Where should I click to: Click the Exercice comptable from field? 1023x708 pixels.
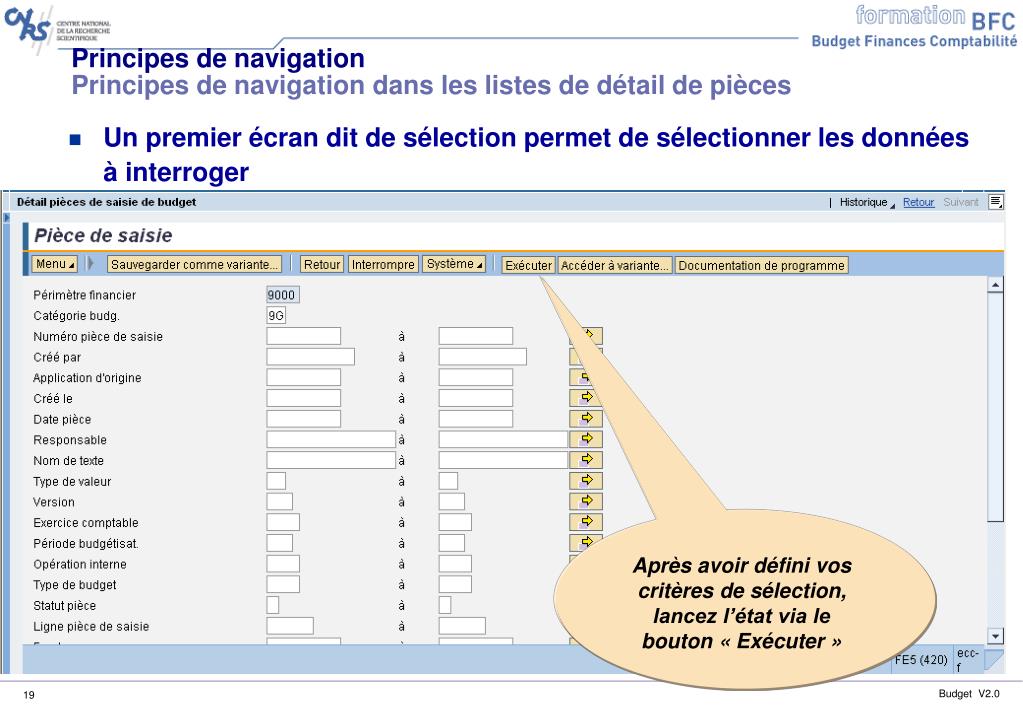(283, 522)
